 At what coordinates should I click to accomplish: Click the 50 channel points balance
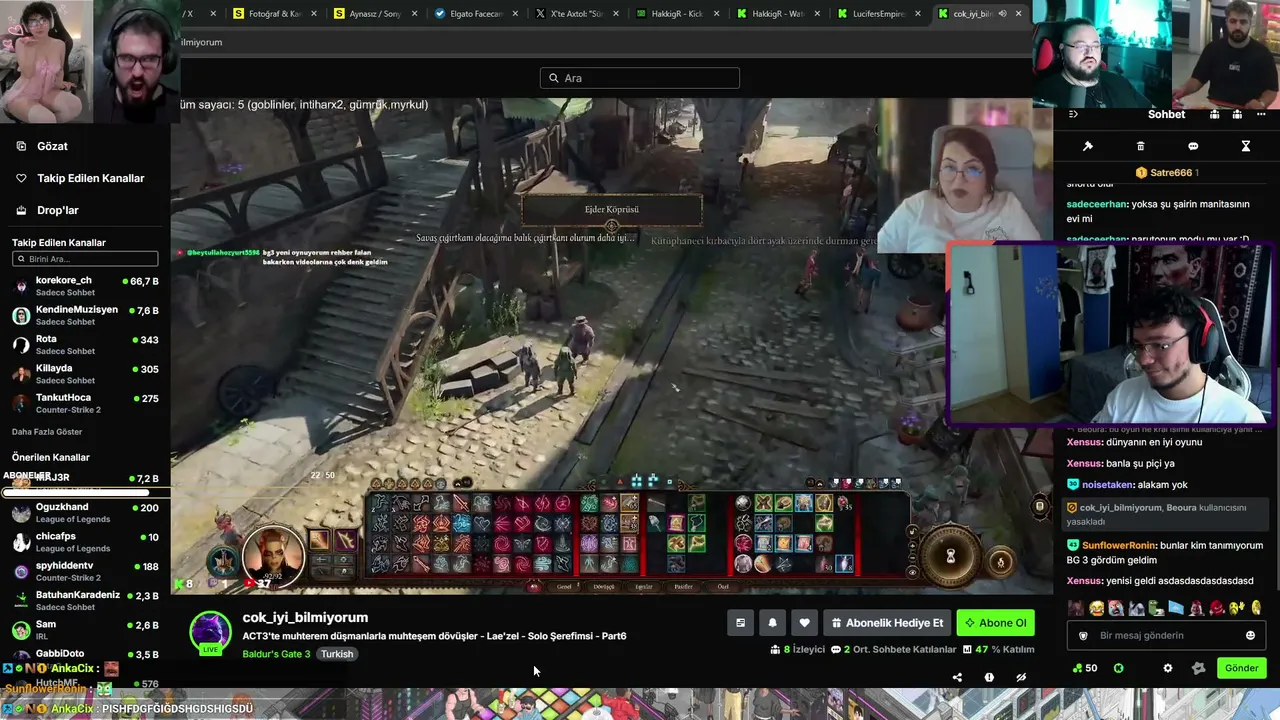click(x=1085, y=668)
